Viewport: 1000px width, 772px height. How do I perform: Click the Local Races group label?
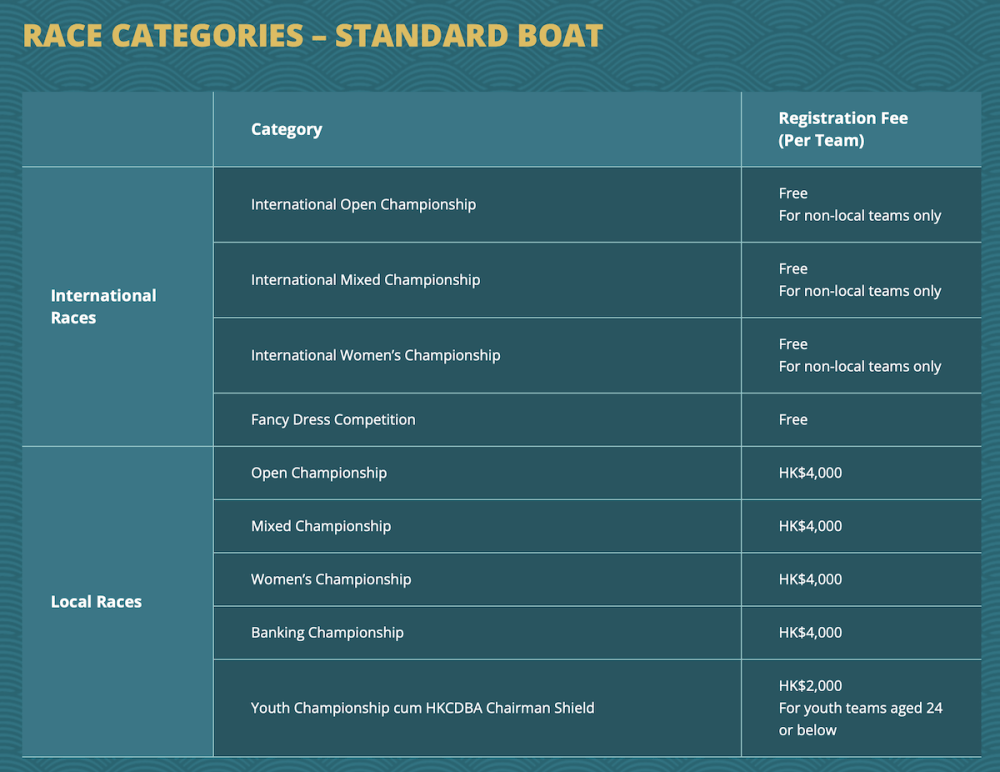(x=96, y=602)
